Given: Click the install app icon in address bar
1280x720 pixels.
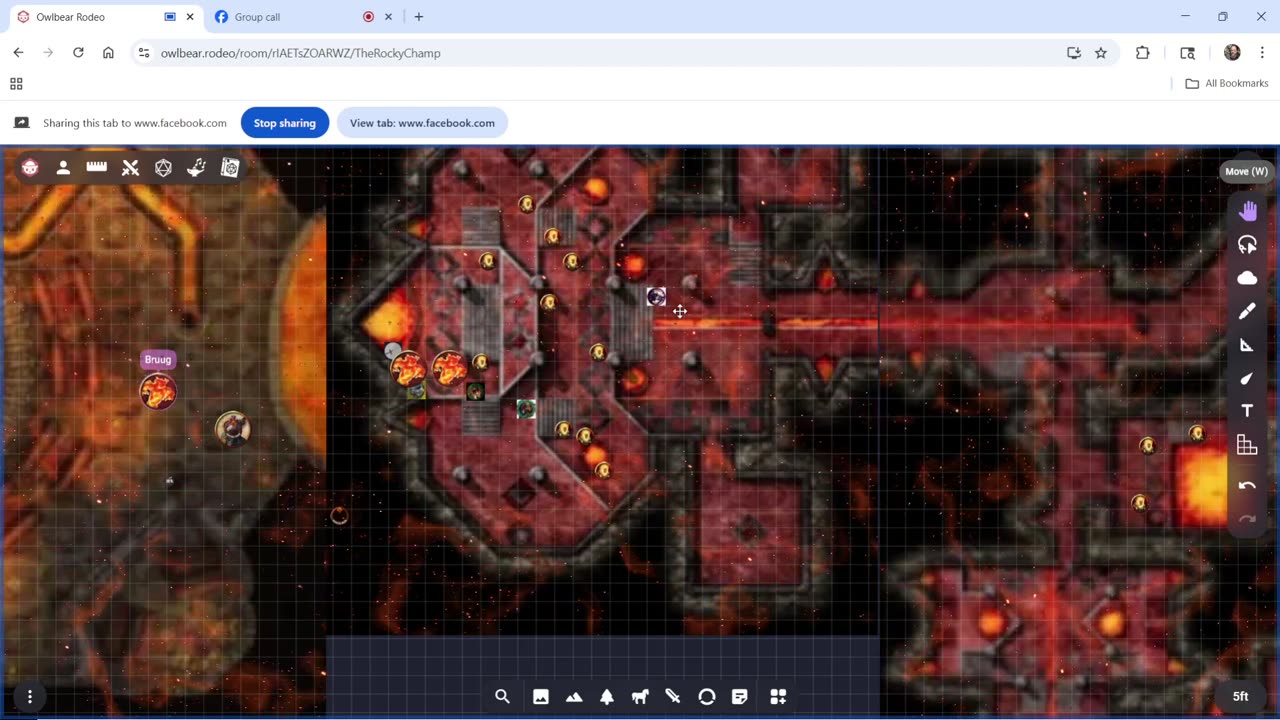Looking at the screenshot, I should click(x=1074, y=53).
